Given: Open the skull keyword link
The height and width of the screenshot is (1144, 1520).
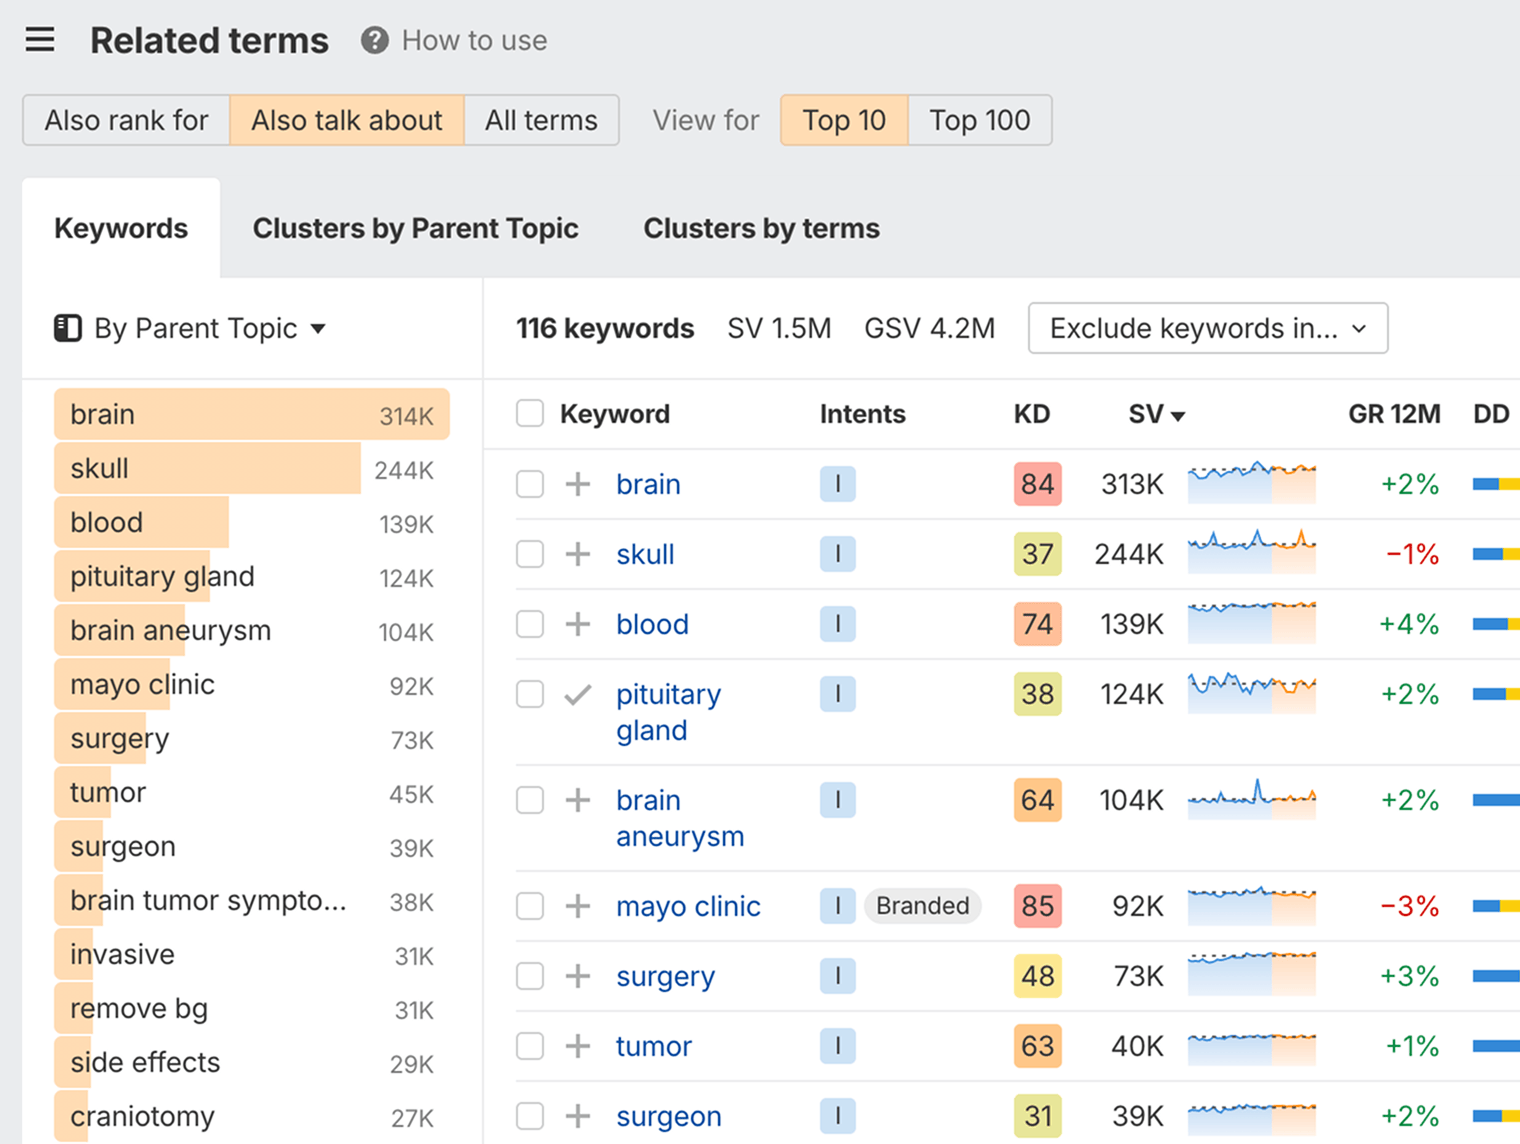Looking at the screenshot, I should coord(645,554).
